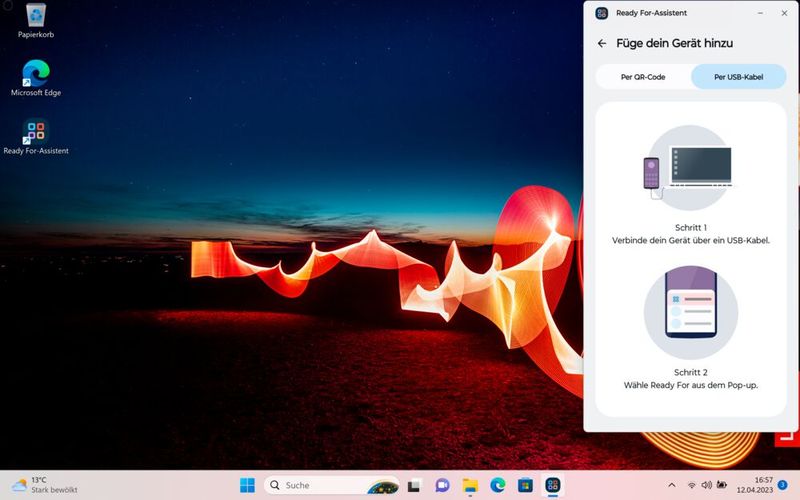
Task: Open the weather widget showing 13°C
Action: coord(45,485)
